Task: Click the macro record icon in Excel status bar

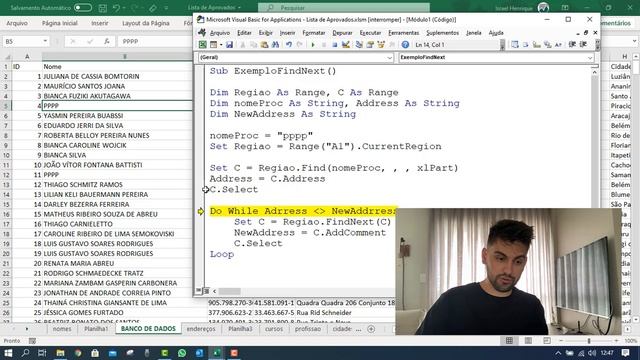Action: point(32,341)
